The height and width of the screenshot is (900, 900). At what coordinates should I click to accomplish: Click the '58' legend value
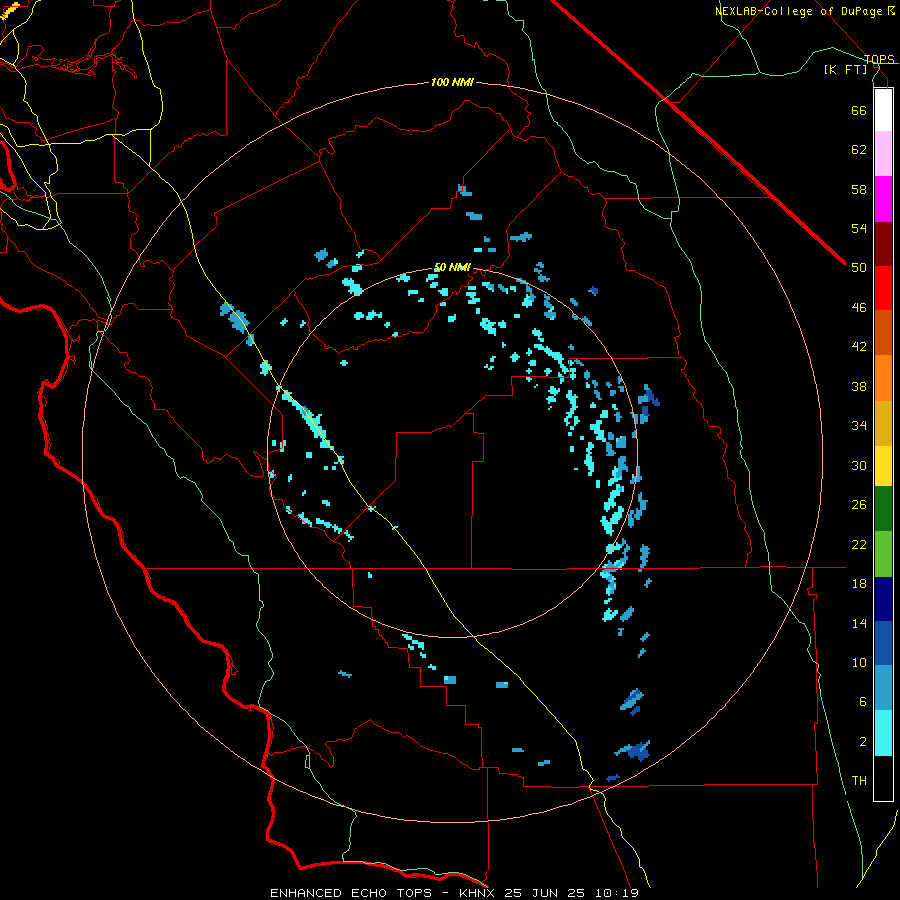click(859, 189)
